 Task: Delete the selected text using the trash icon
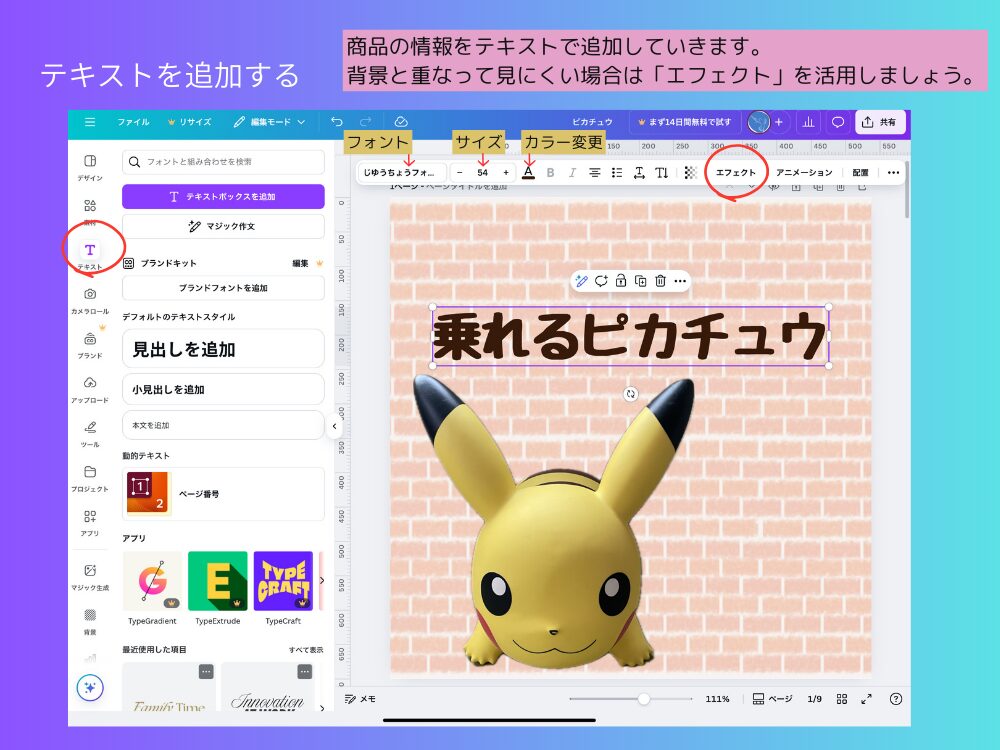(660, 281)
